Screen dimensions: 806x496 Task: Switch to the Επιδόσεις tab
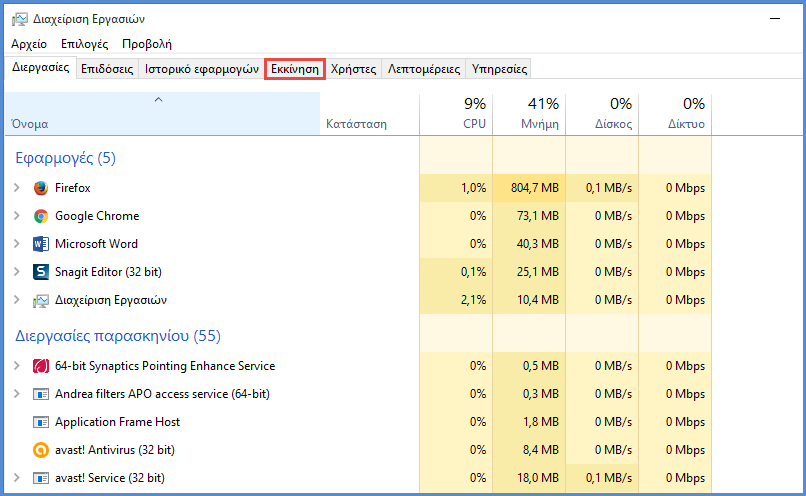point(107,69)
